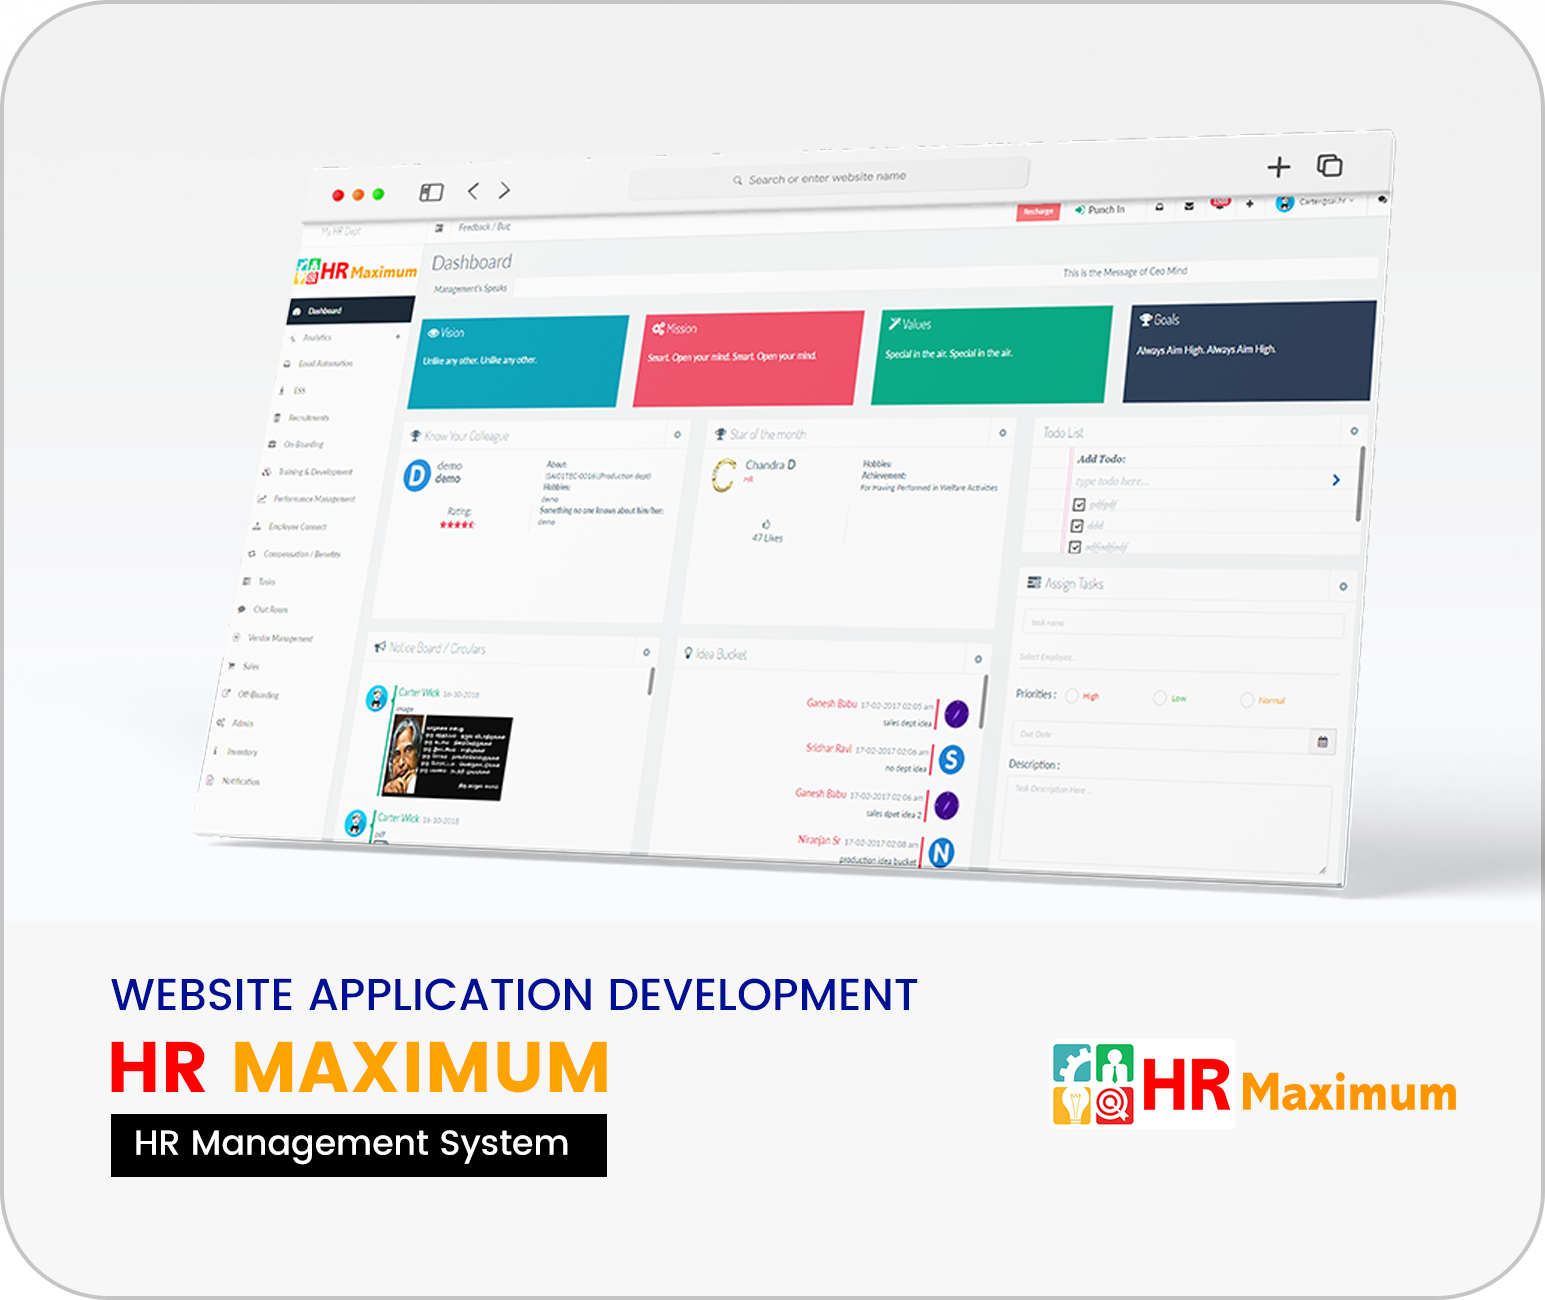Open the gear icon on Idea Bucket
The image size is (1545, 1300).
978,659
